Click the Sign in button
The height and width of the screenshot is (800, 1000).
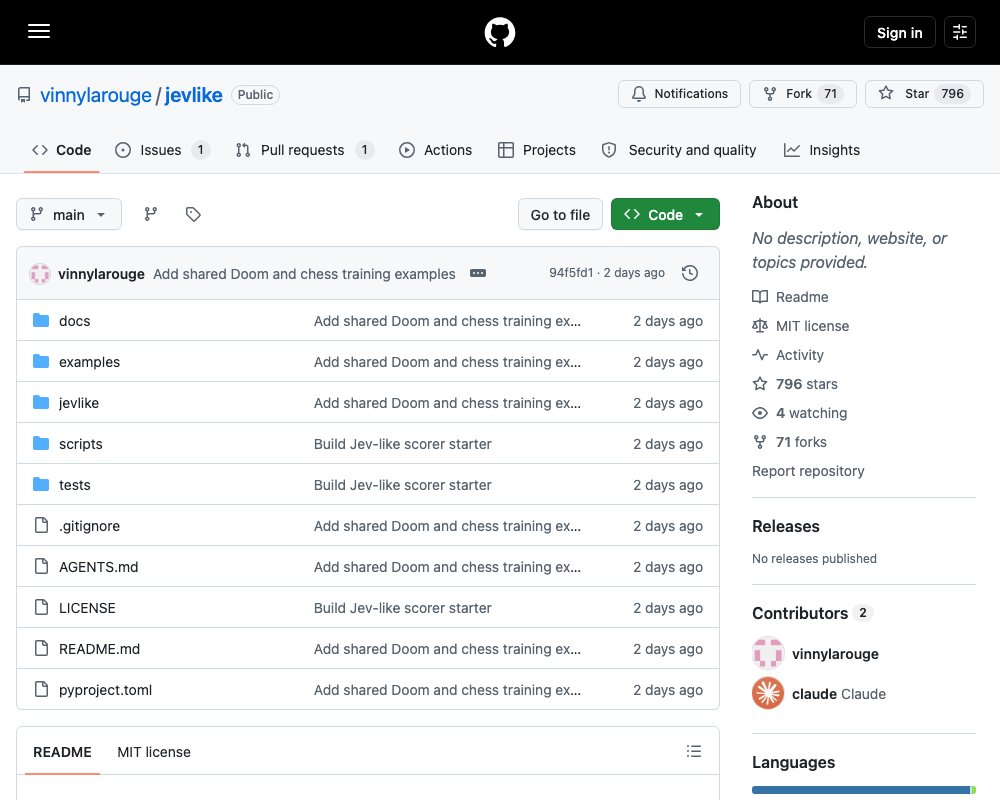click(899, 32)
